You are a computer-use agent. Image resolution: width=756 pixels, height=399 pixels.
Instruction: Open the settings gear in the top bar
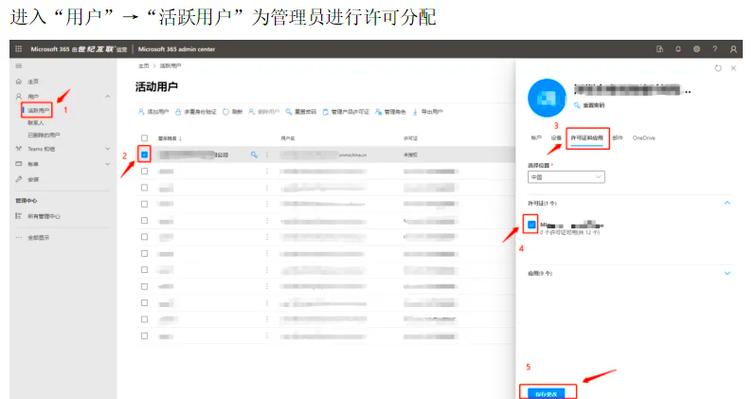tap(696, 49)
